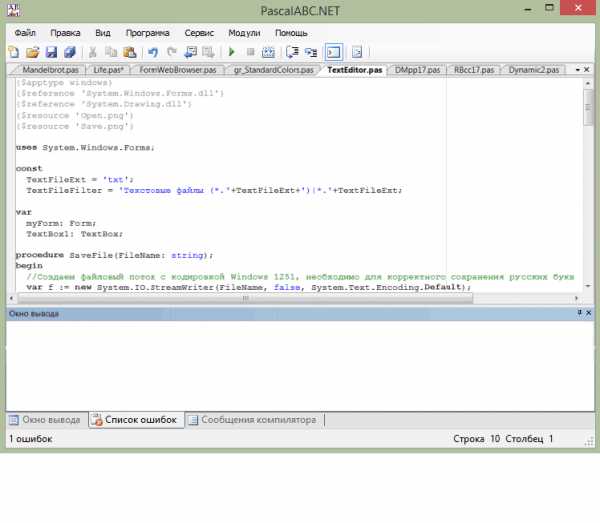Click the 'Столбец 1' status bar entry
600x523 pixels.
pos(529,439)
